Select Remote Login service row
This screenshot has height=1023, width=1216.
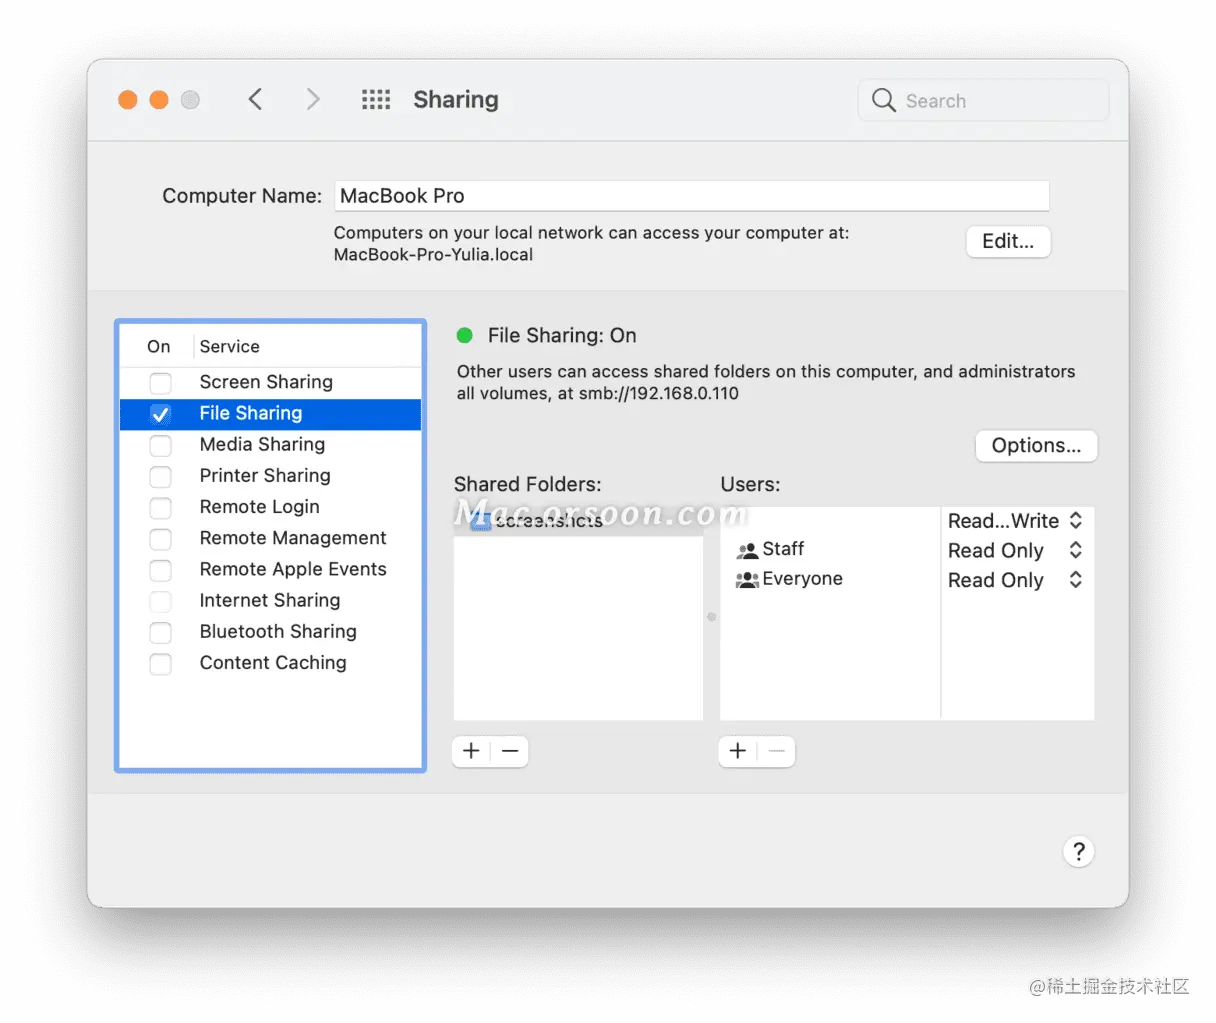pos(271,507)
